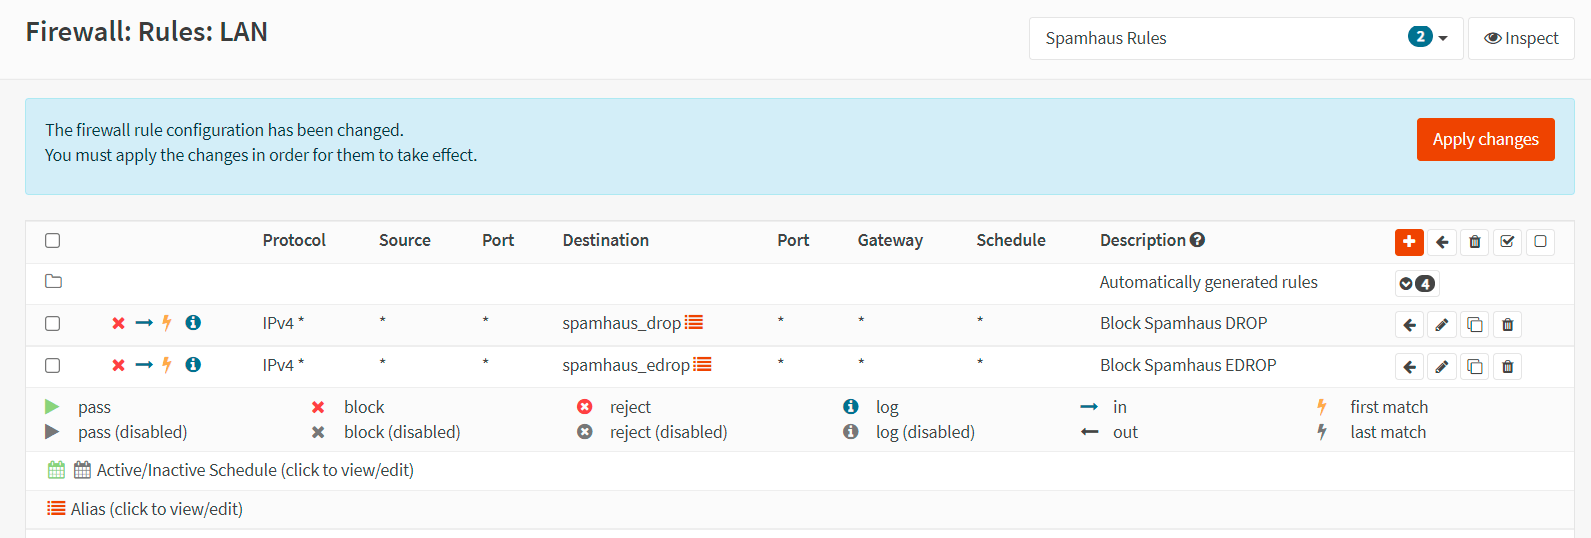This screenshot has height=538, width=1591.
Task: Check the Block Spamhaus DROP rule checkbox
Action: click(53, 324)
